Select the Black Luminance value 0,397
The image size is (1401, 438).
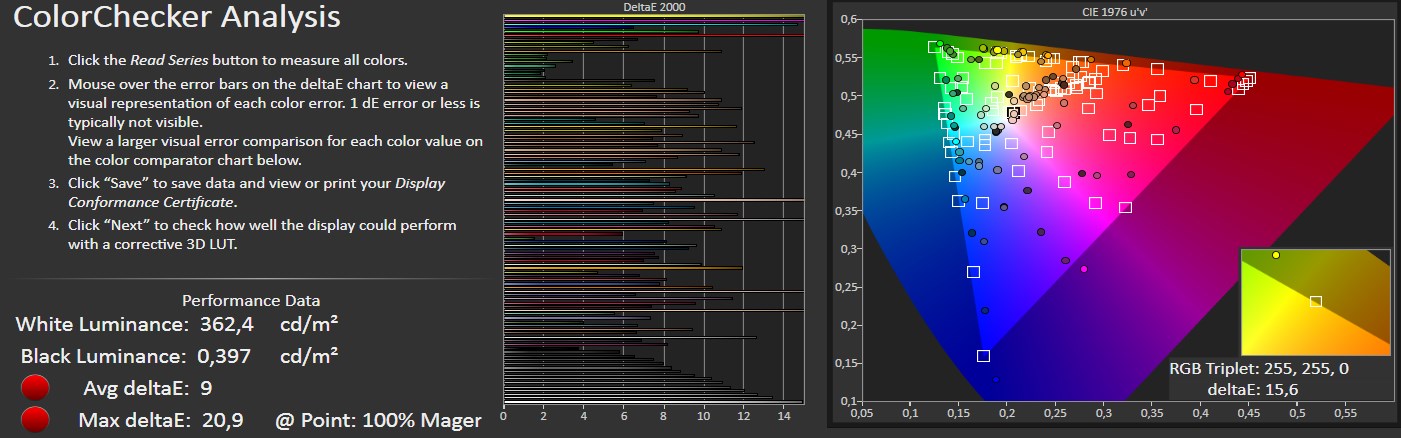click(x=221, y=356)
